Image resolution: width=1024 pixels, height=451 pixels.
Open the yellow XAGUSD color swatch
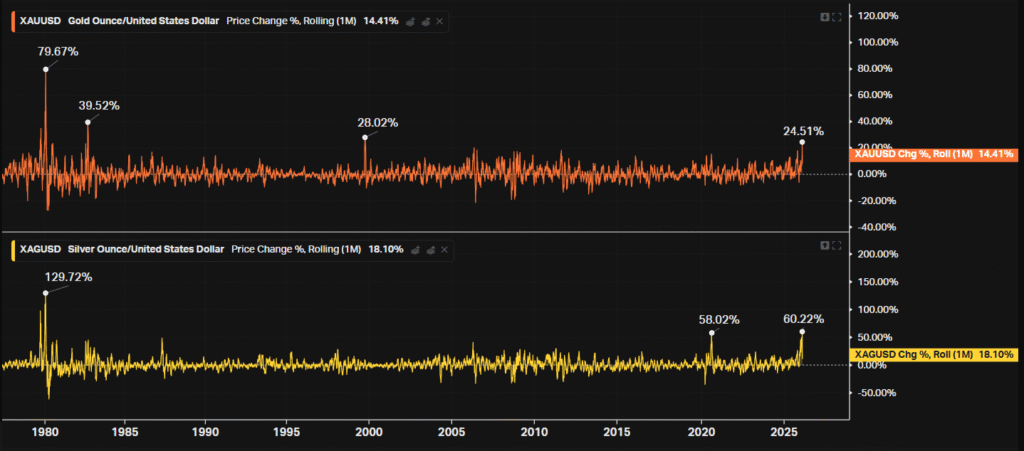(12, 248)
